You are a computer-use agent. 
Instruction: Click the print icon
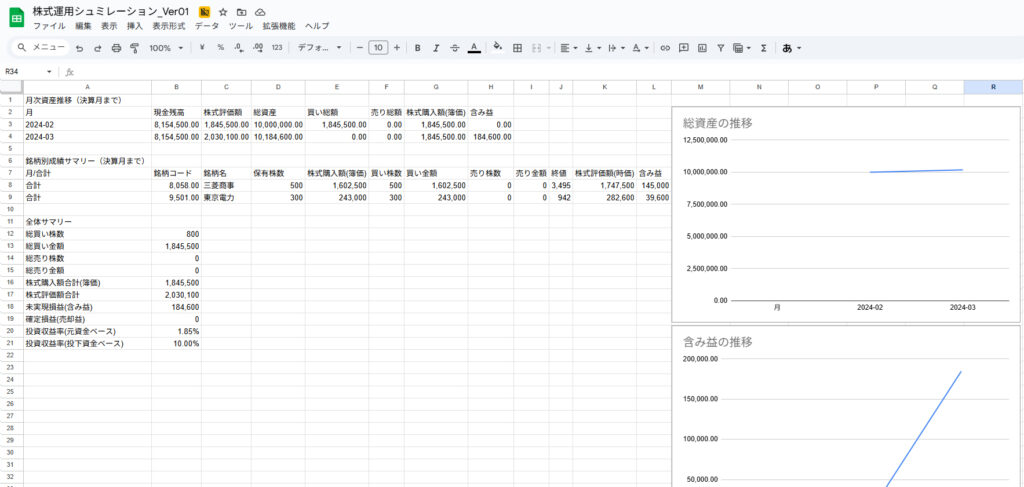116,47
